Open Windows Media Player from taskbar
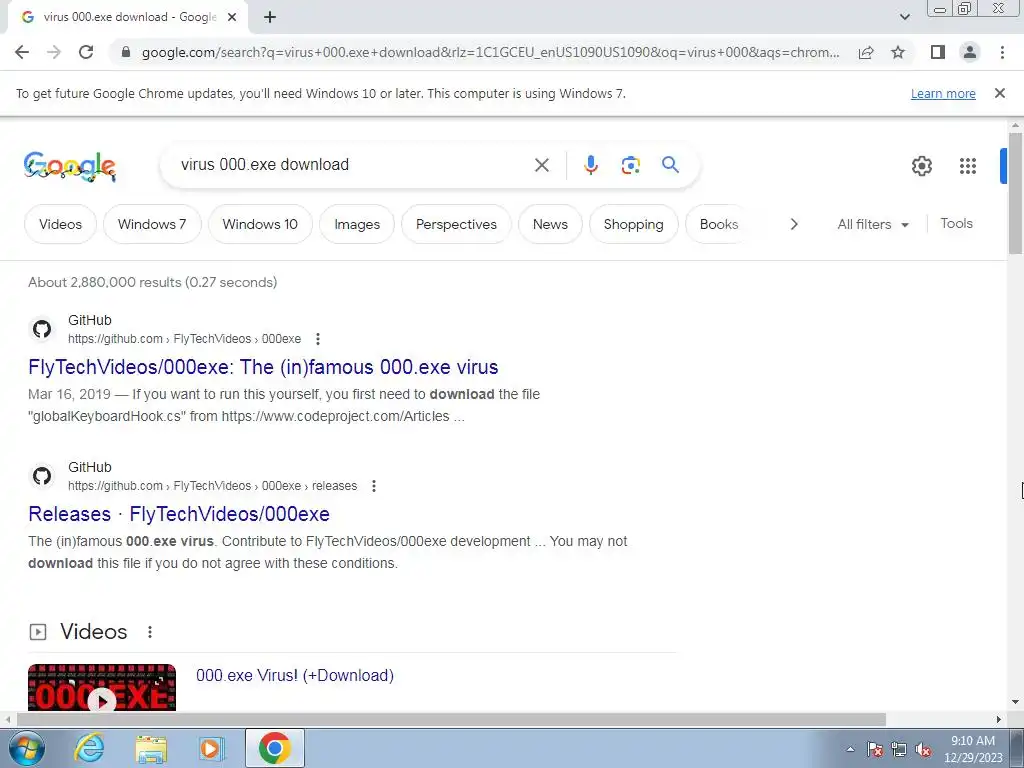Image resolution: width=1024 pixels, height=768 pixels. click(211, 749)
